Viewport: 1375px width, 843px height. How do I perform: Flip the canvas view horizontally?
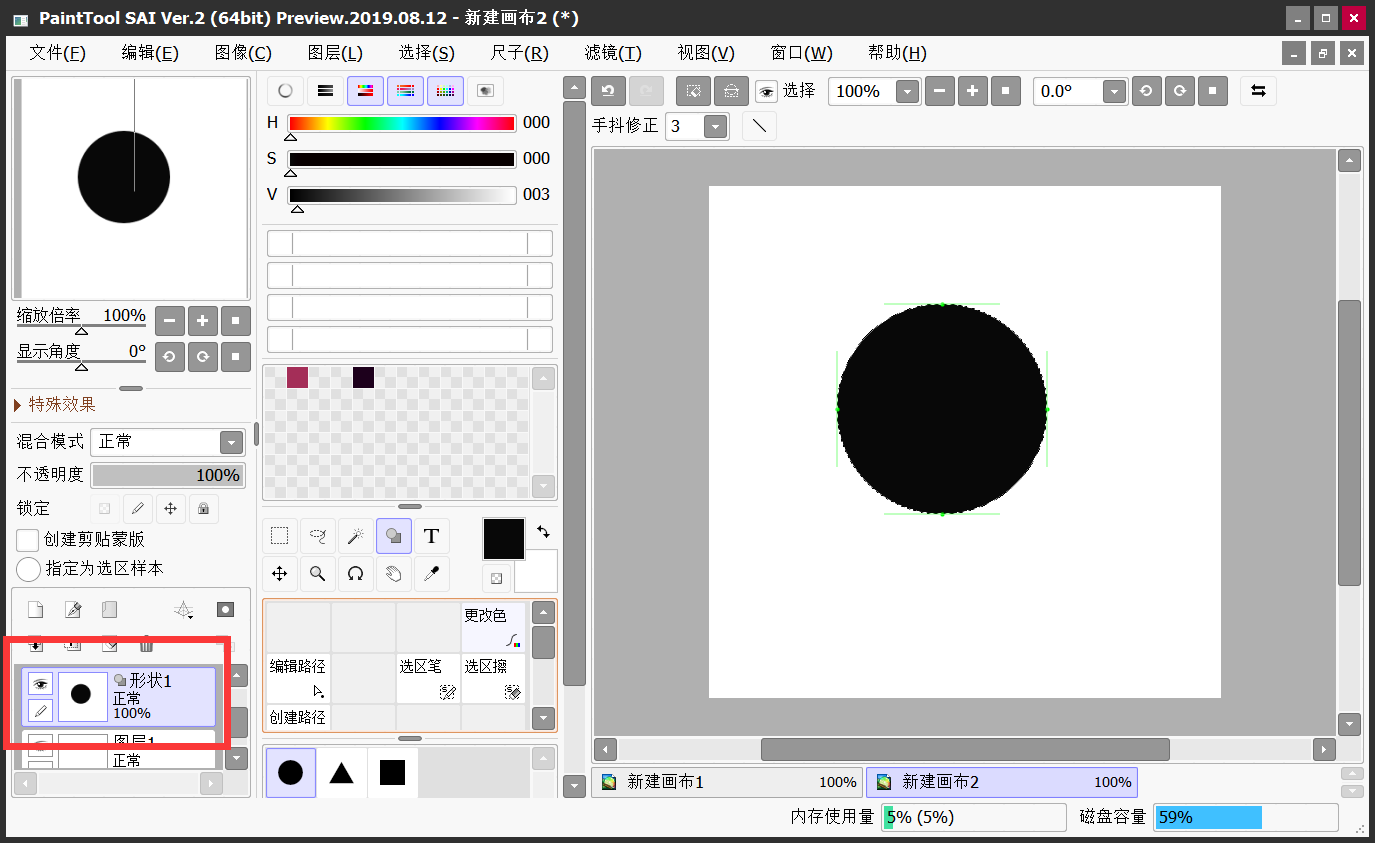point(1258,91)
